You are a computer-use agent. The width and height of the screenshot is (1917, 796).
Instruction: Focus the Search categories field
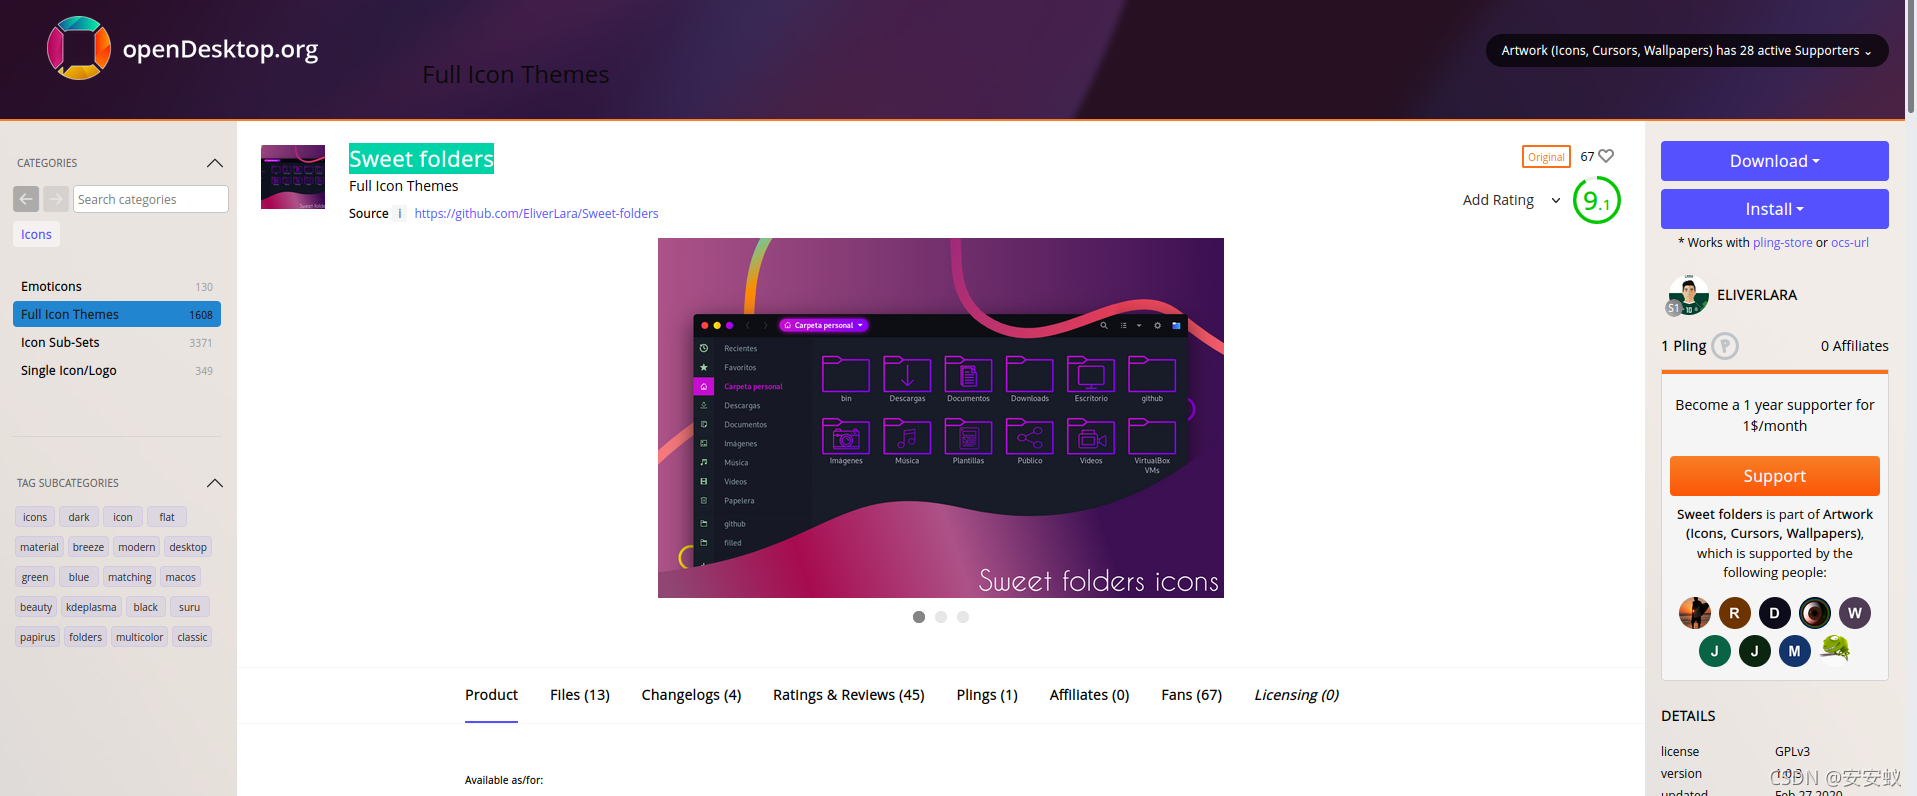tap(151, 199)
